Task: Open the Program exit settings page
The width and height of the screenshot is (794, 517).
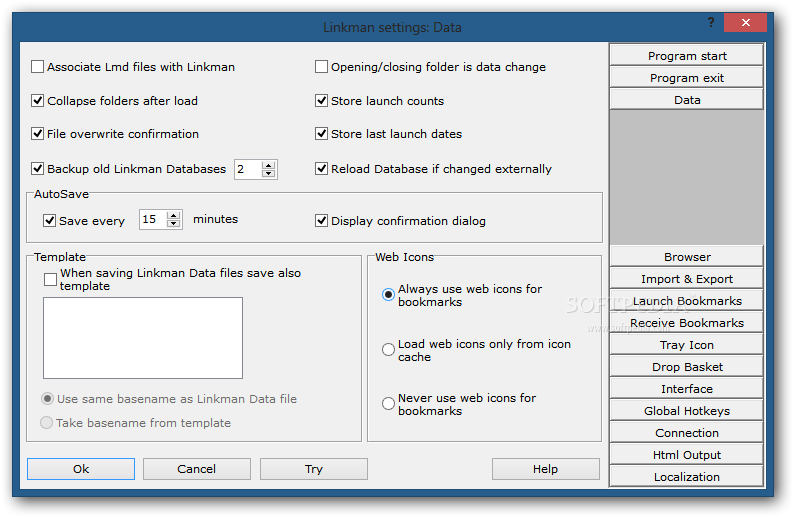Action: click(687, 77)
